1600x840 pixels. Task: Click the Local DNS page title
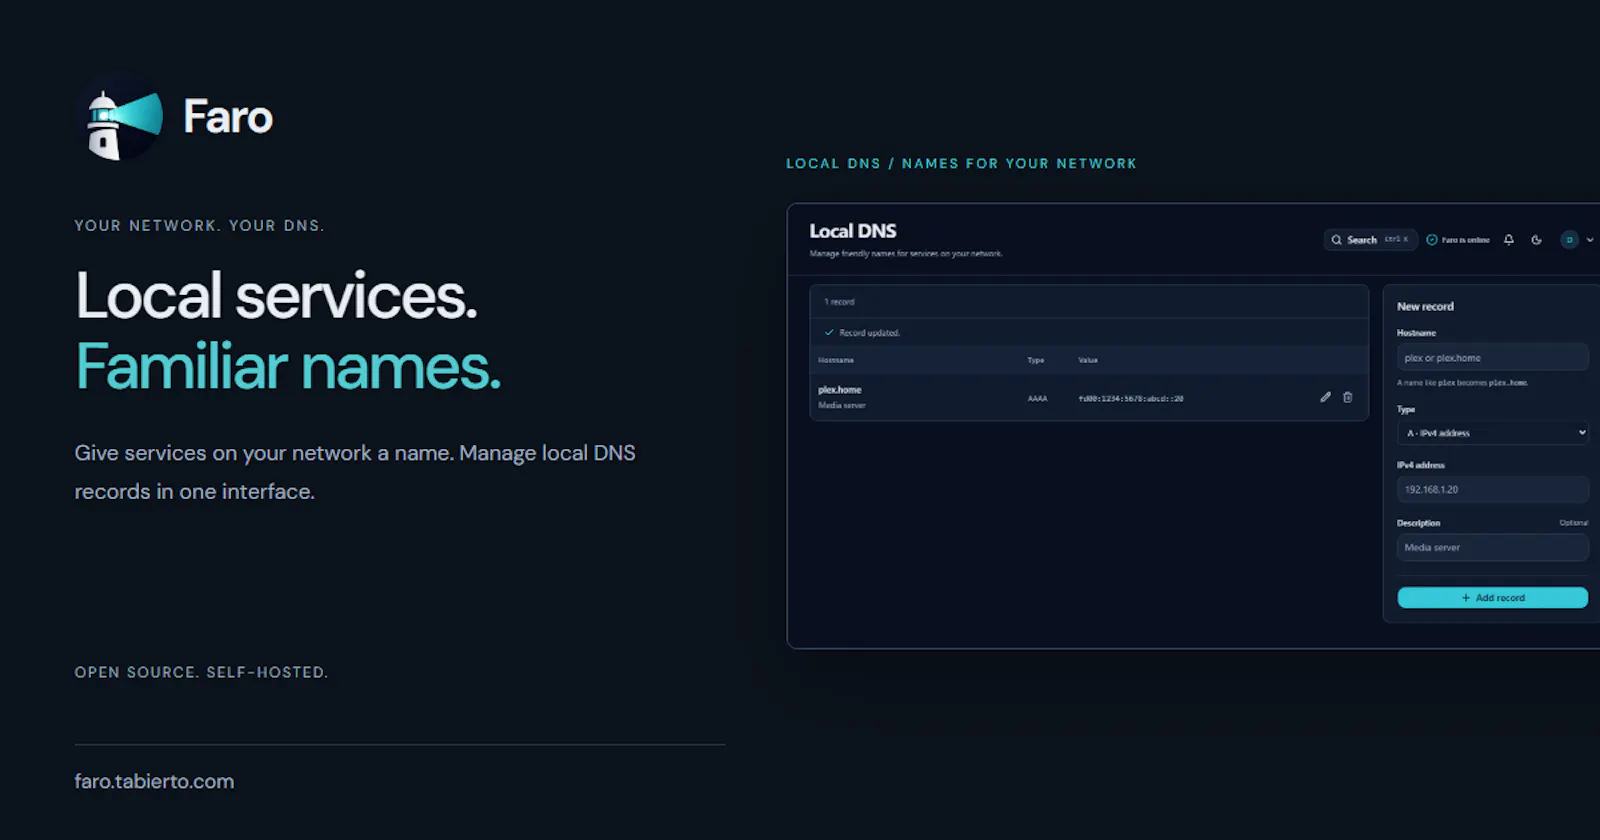[x=853, y=231]
